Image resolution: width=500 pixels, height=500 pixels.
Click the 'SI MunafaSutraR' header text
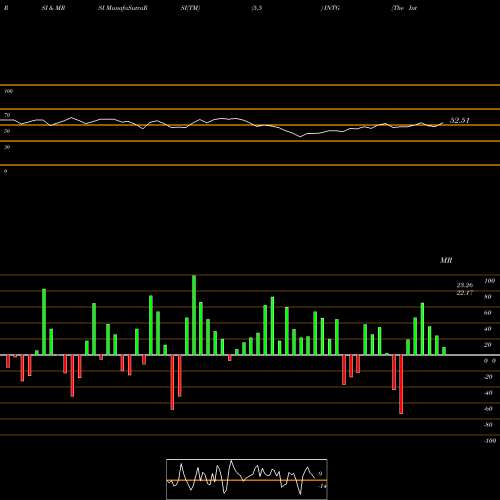[123, 8]
